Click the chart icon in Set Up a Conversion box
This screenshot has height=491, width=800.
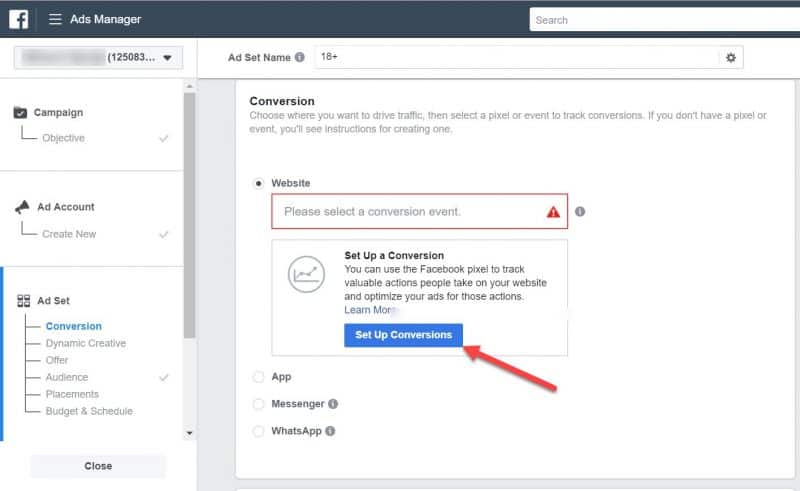[306, 275]
